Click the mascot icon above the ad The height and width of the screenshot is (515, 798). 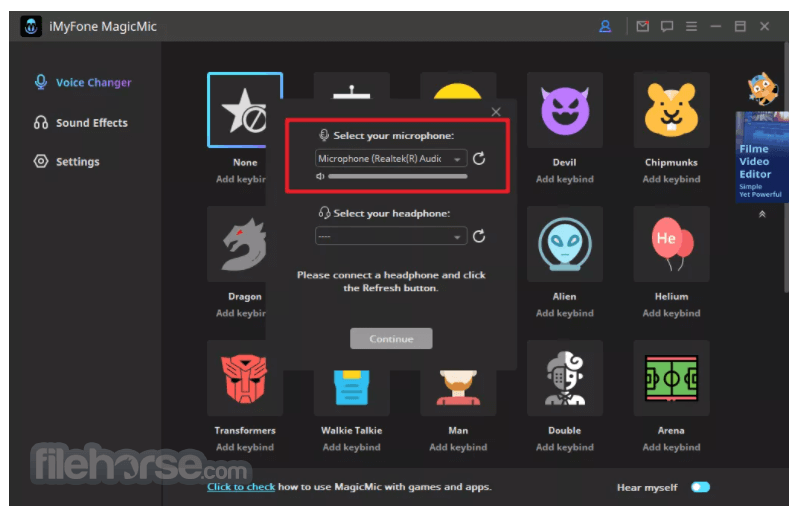click(x=762, y=89)
